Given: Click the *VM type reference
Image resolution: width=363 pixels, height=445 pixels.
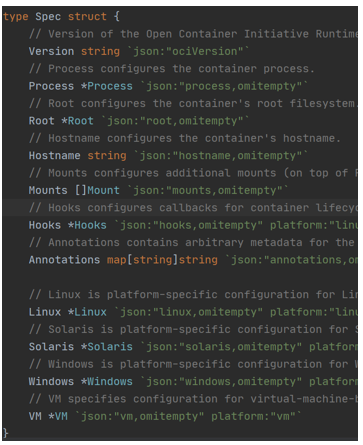Looking at the screenshot, I should [58, 416].
